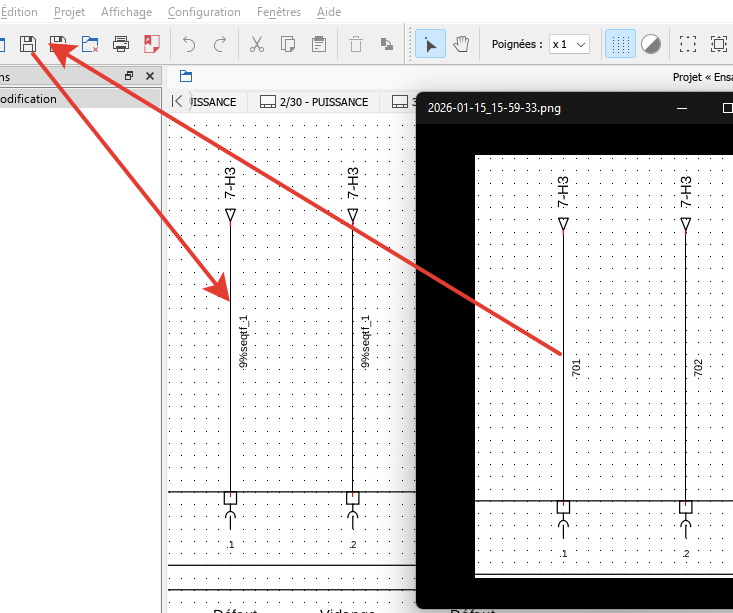Open the Affichage menu
This screenshot has width=733, height=613.
[126, 12]
